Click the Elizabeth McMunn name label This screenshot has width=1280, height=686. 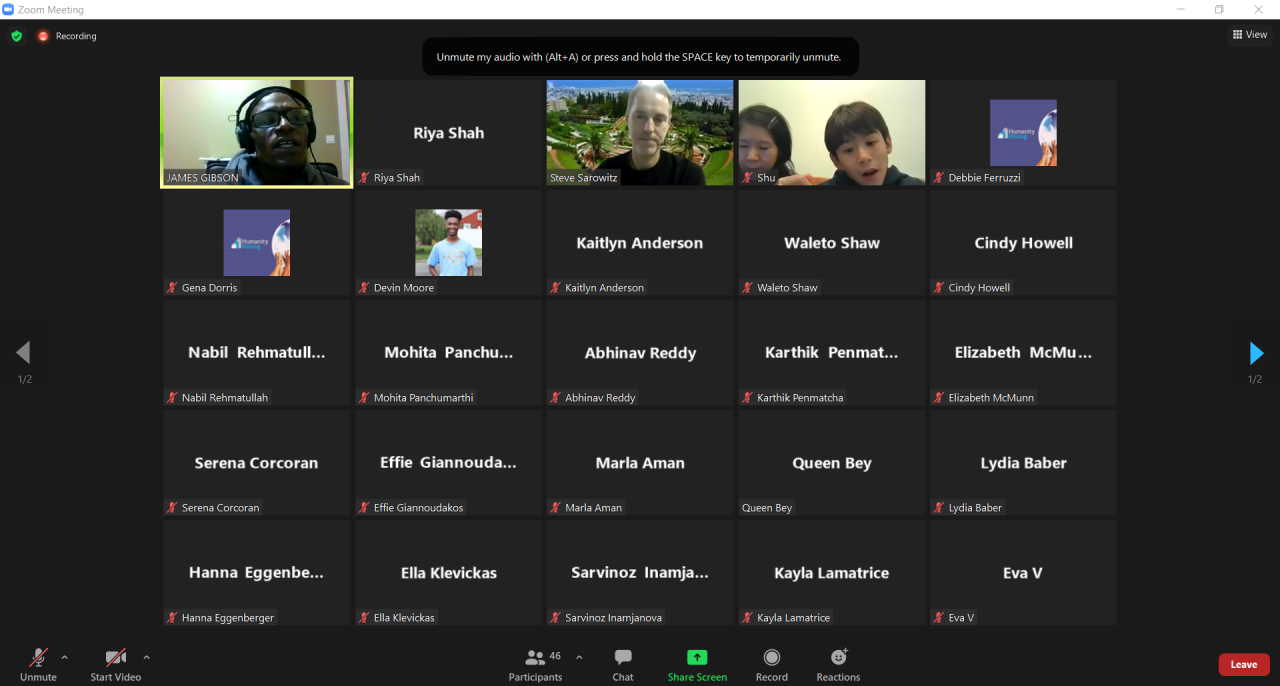point(991,397)
